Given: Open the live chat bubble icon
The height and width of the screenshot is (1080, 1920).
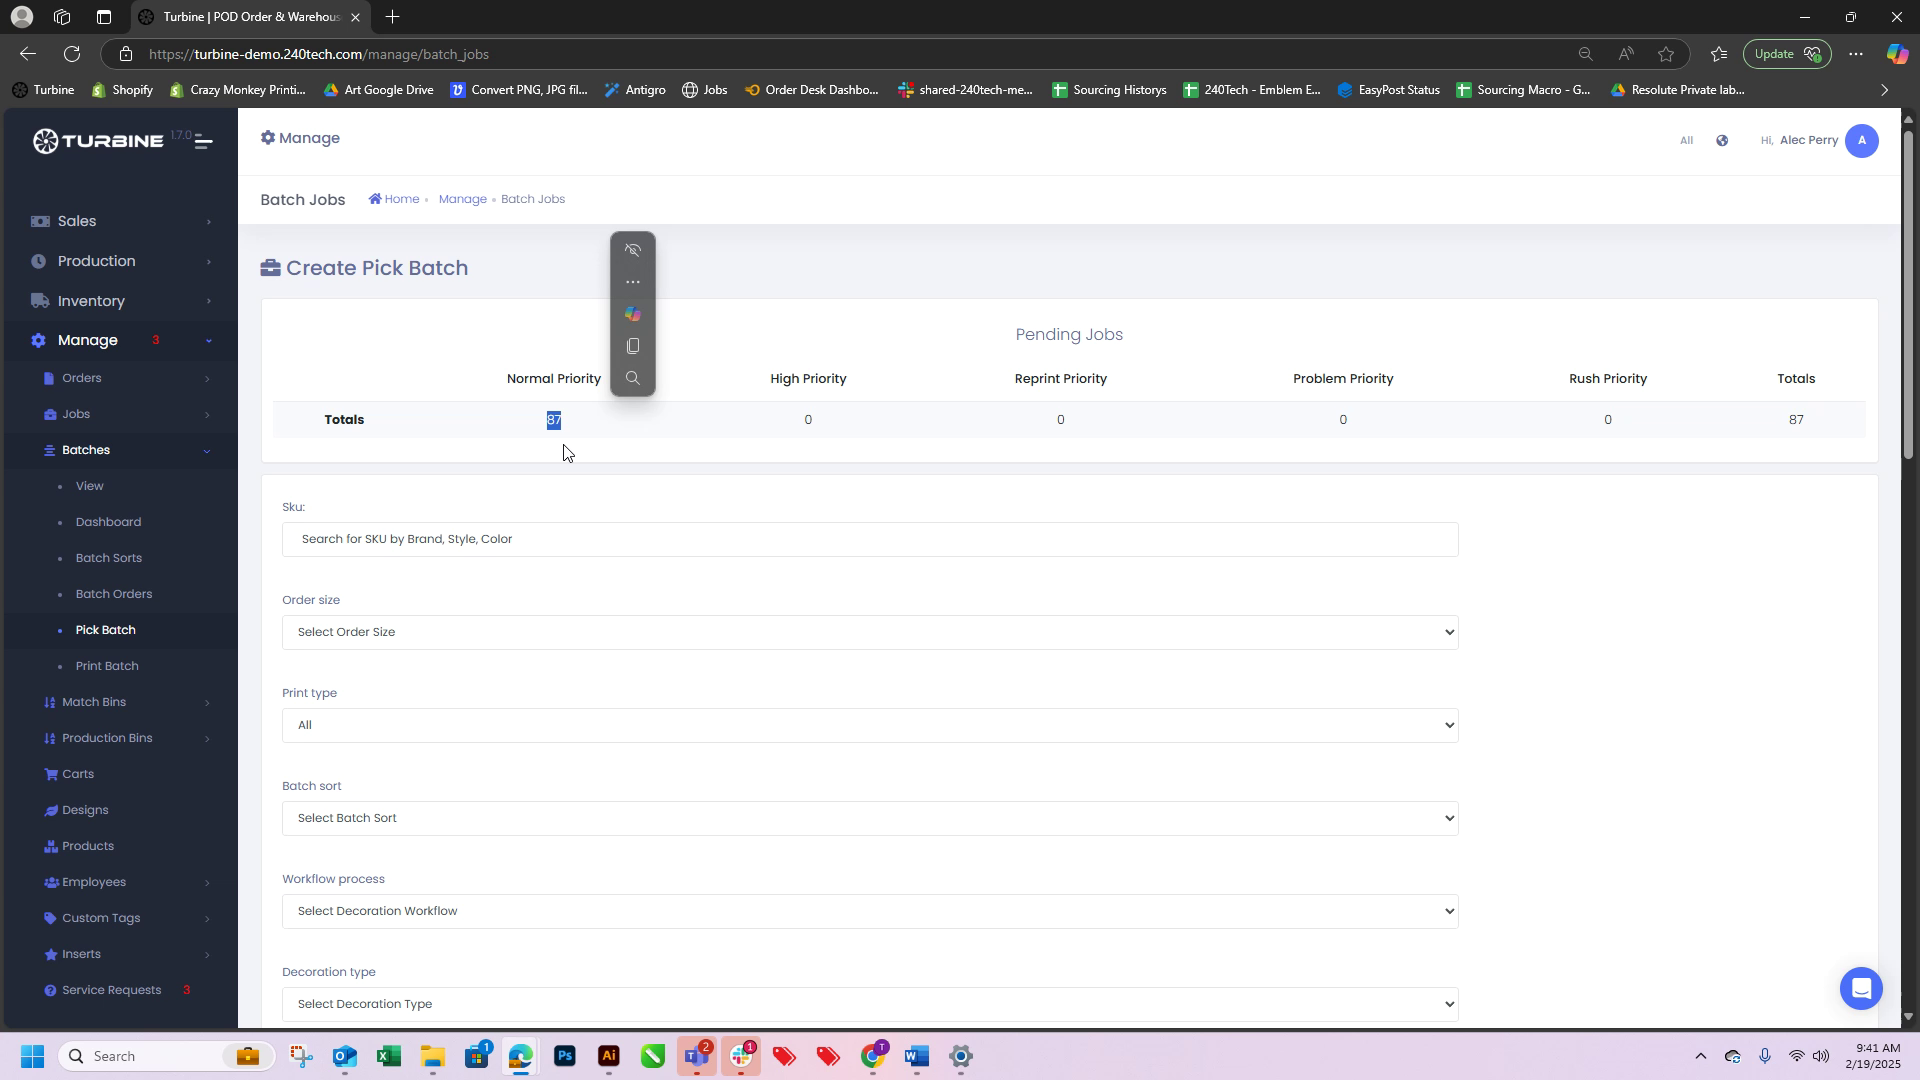Looking at the screenshot, I should point(1860,988).
